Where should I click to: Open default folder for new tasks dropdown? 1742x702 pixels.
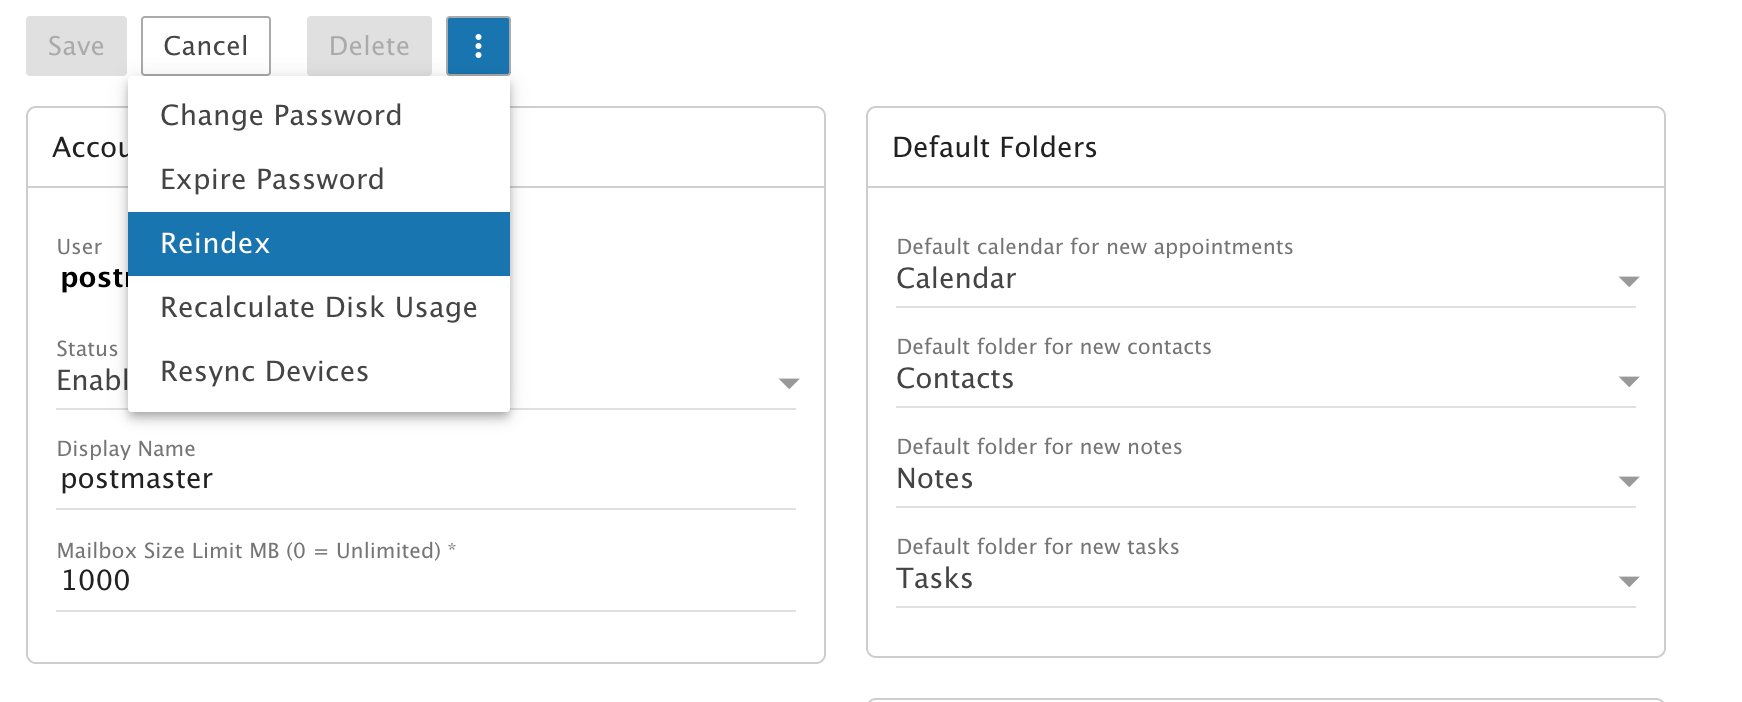click(x=1629, y=581)
